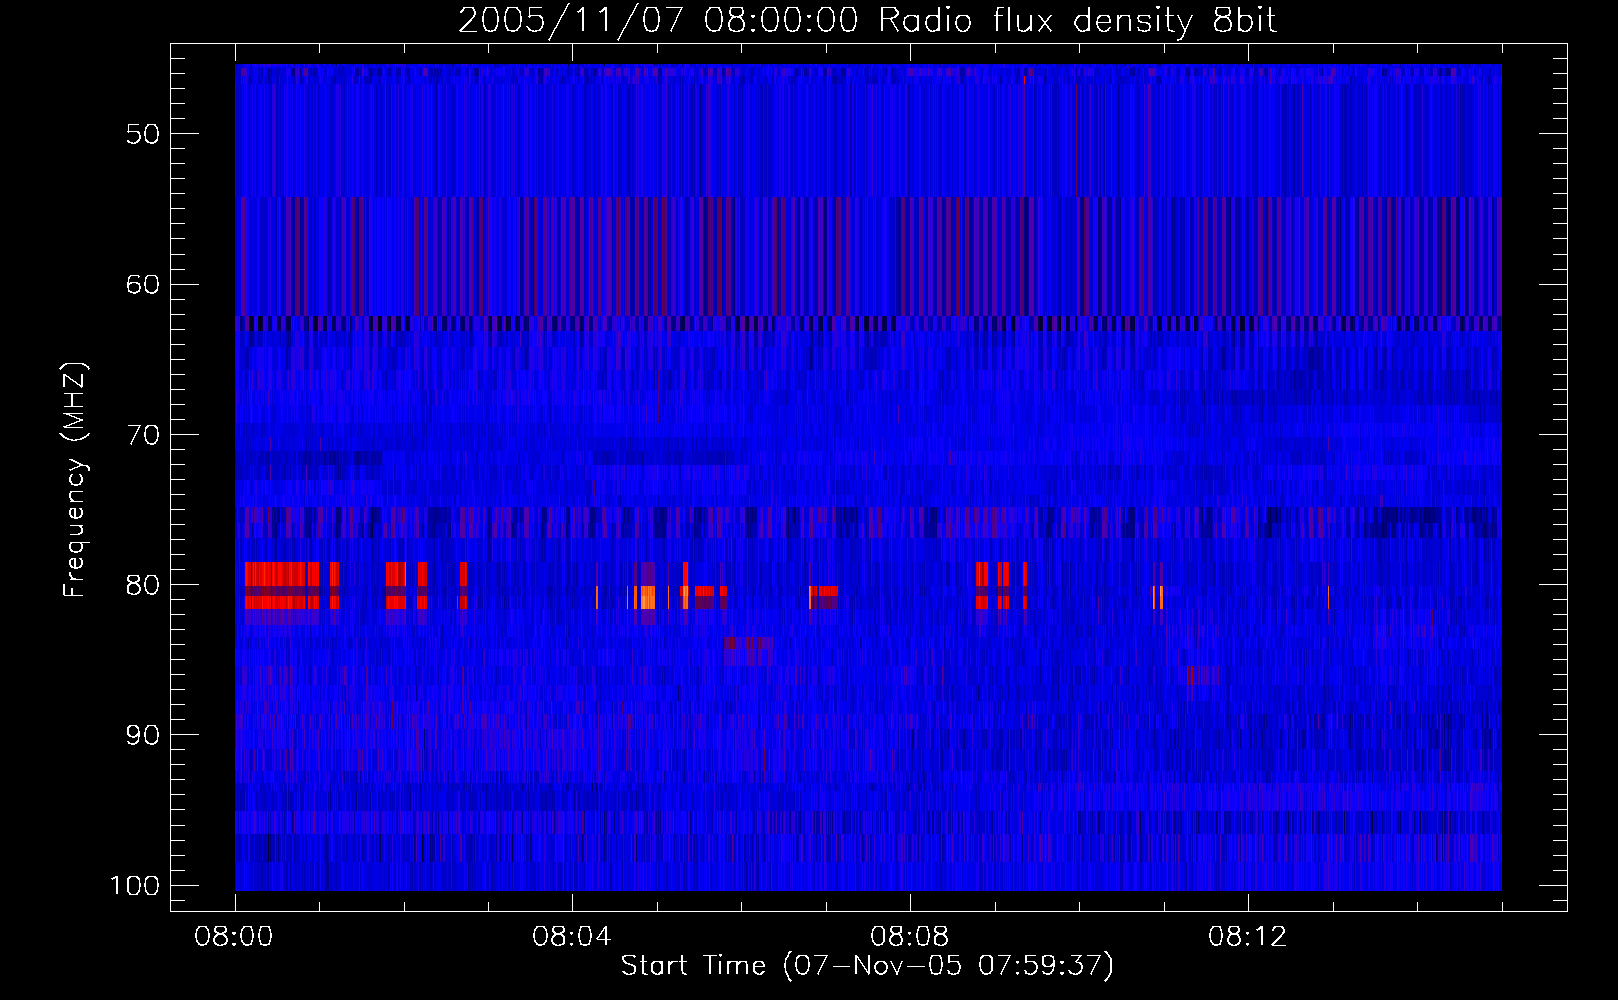The height and width of the screenshot is (1000, 1618).
Task: Select the 100 frequency tick label
Action: click(135, 886)
